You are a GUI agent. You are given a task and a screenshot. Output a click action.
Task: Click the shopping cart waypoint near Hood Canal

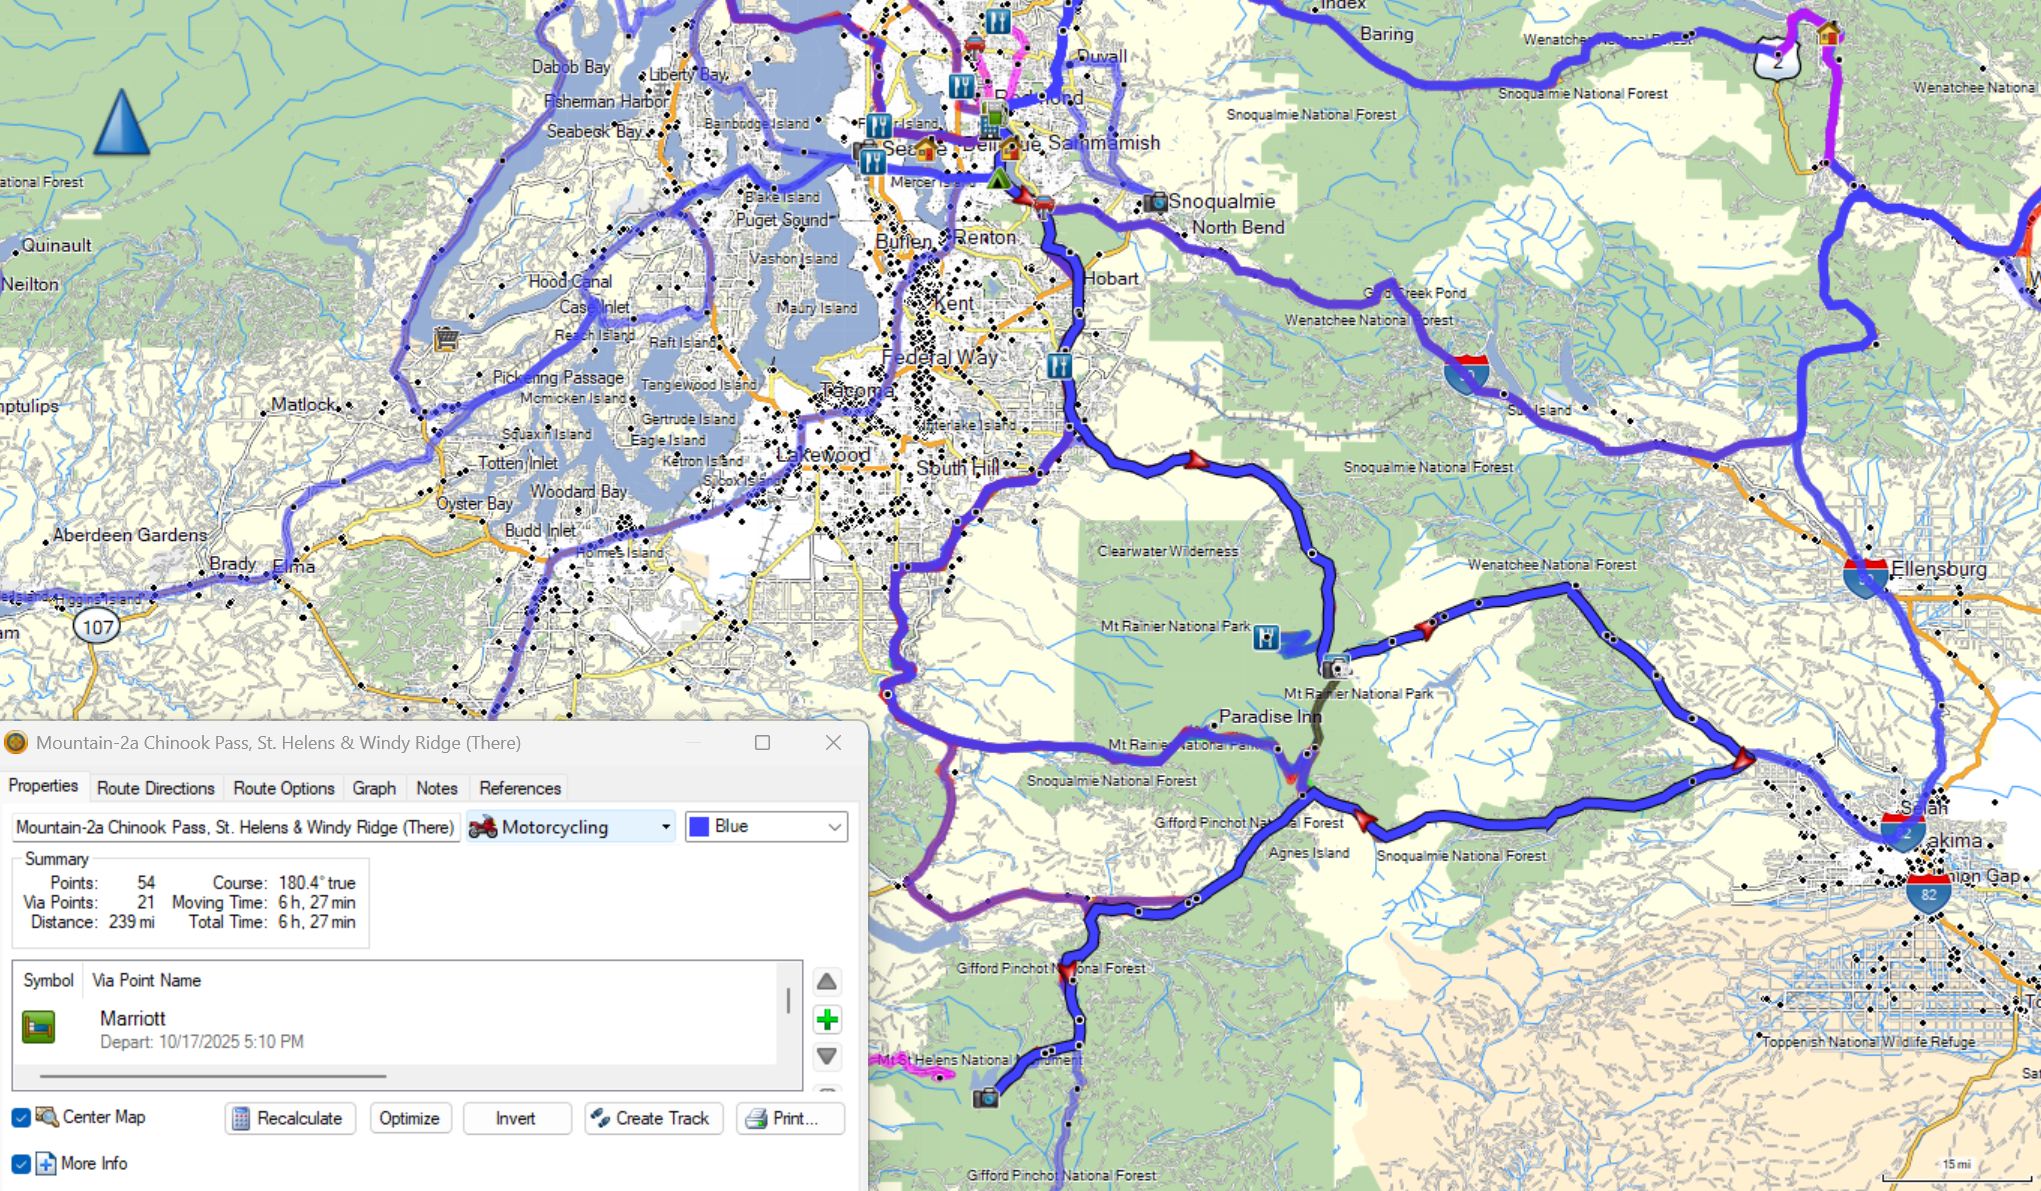(x=446, y=339)
